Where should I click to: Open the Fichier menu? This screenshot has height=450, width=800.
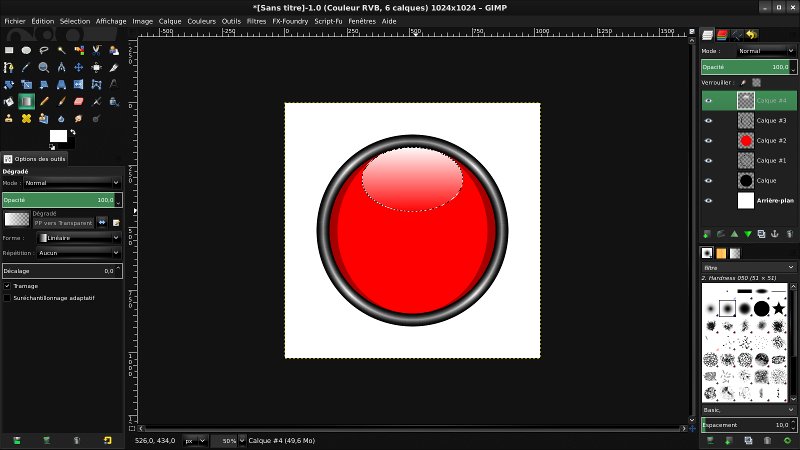[x=15, y=21]
